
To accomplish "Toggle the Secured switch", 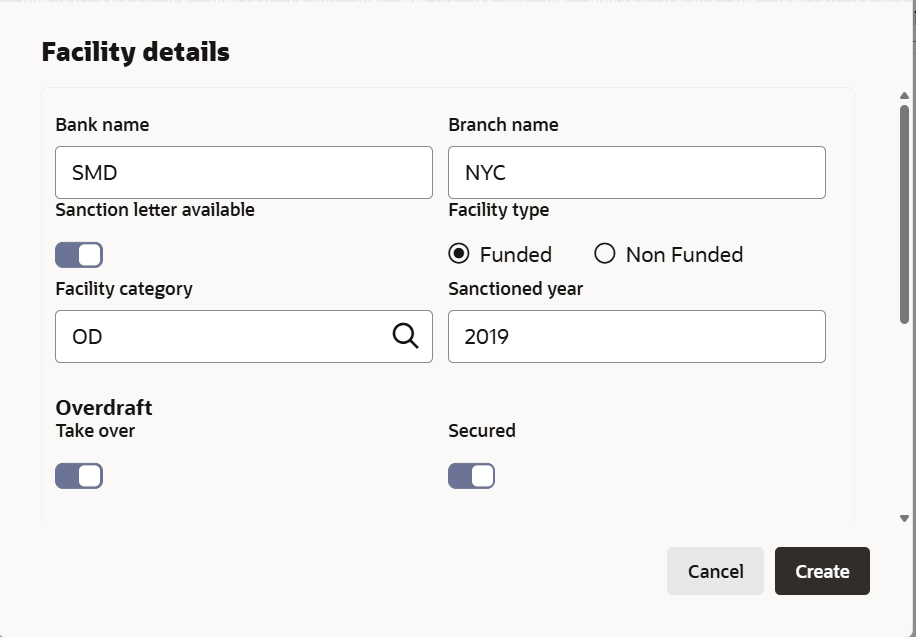I will [471, 476].
